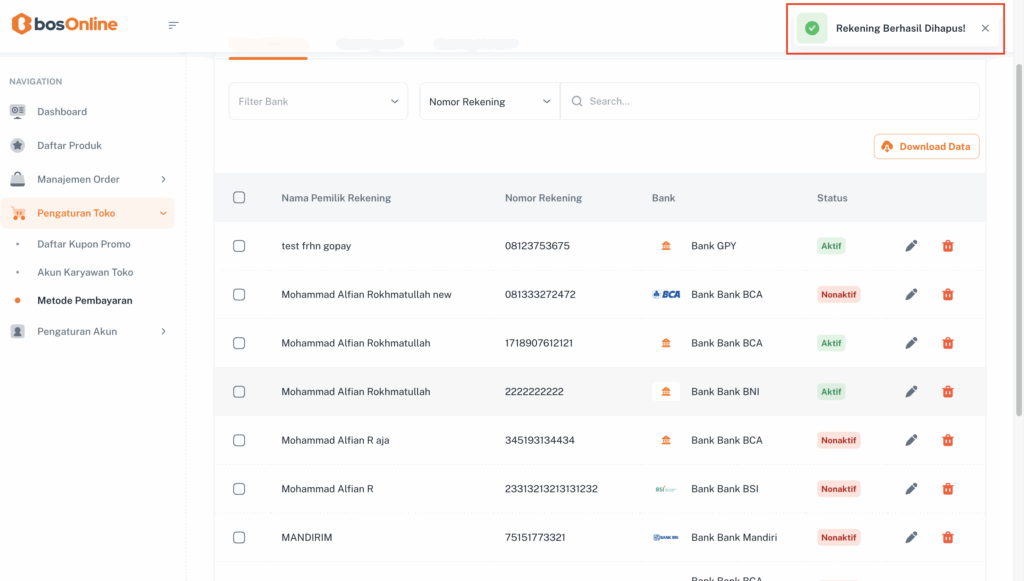Image resolution: width=1024 pixels, height=581 pixels.
Task: Edit the Bank BSI account entry
Action: pos(911,489)
